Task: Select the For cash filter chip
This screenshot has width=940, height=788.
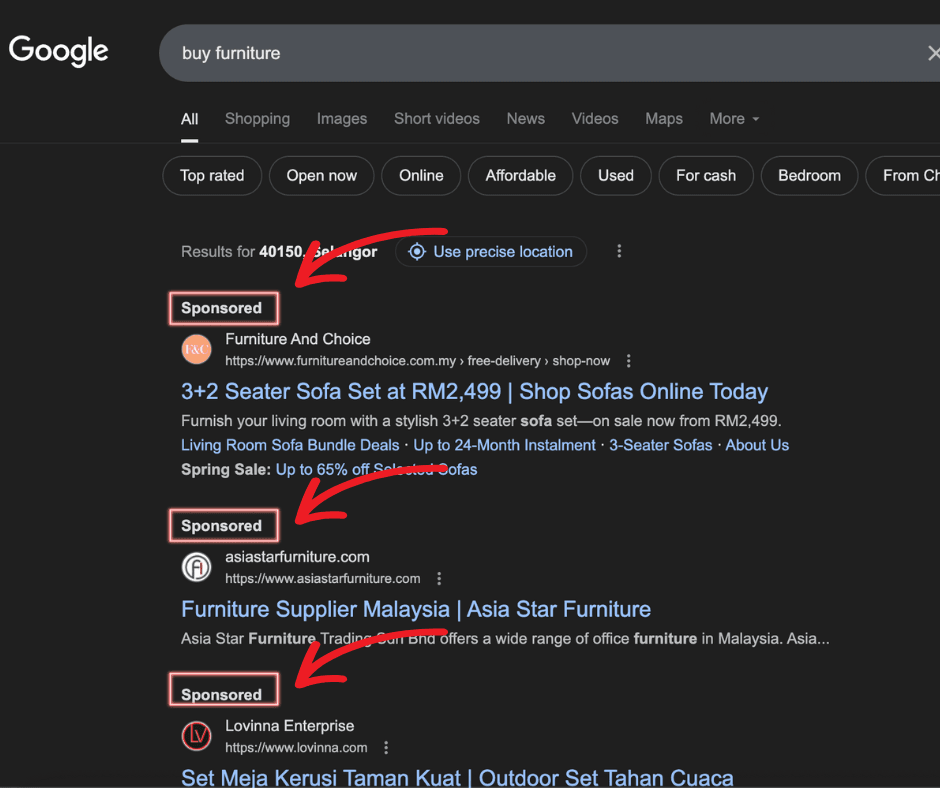Action: tap(706, 176)
